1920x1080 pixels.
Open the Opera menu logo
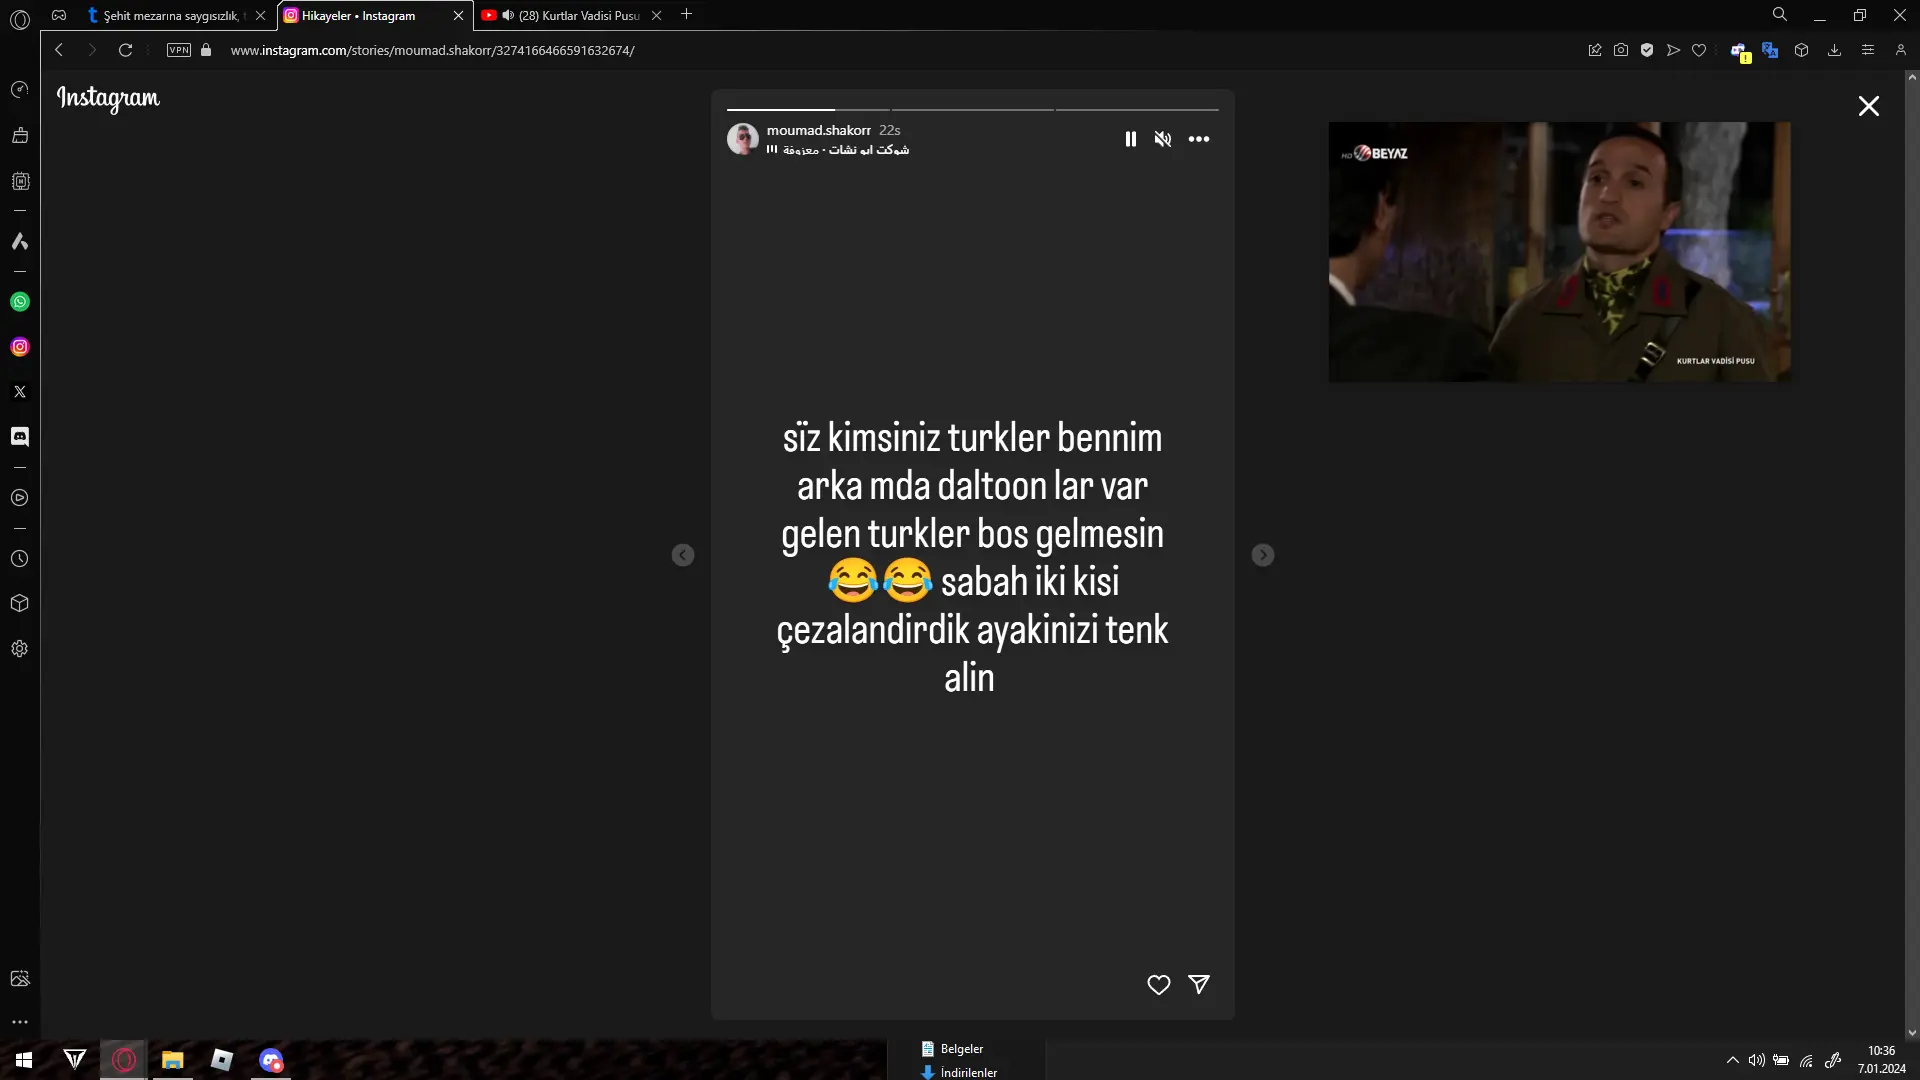coord(20,18)
